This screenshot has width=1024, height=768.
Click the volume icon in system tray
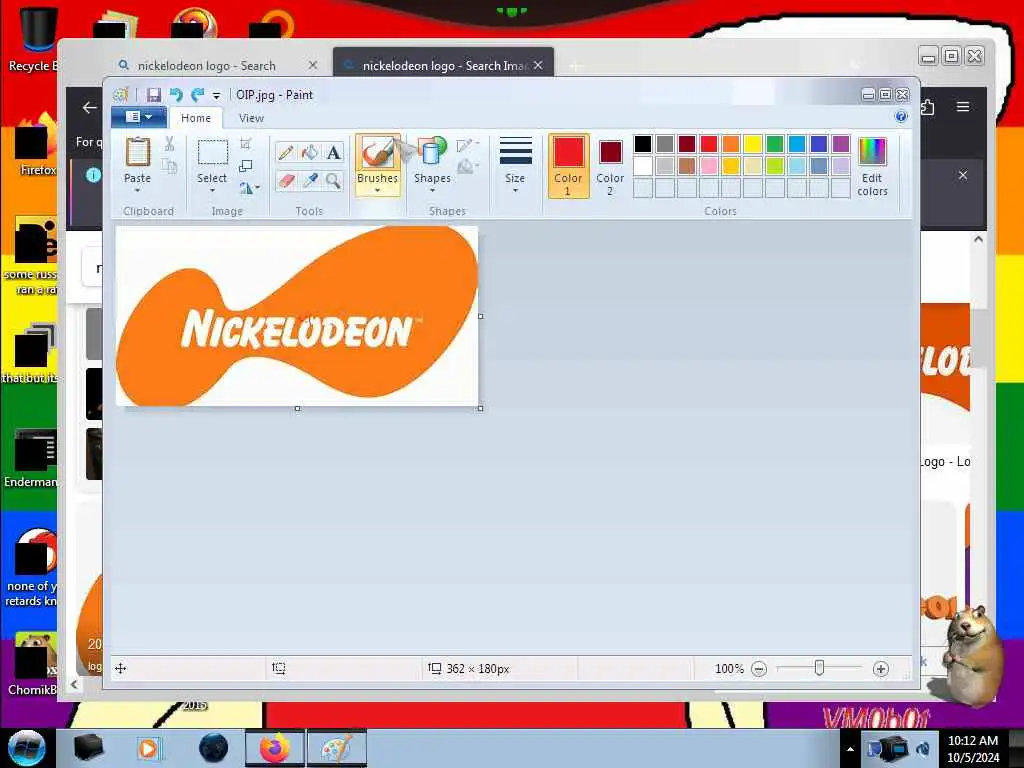923,748
